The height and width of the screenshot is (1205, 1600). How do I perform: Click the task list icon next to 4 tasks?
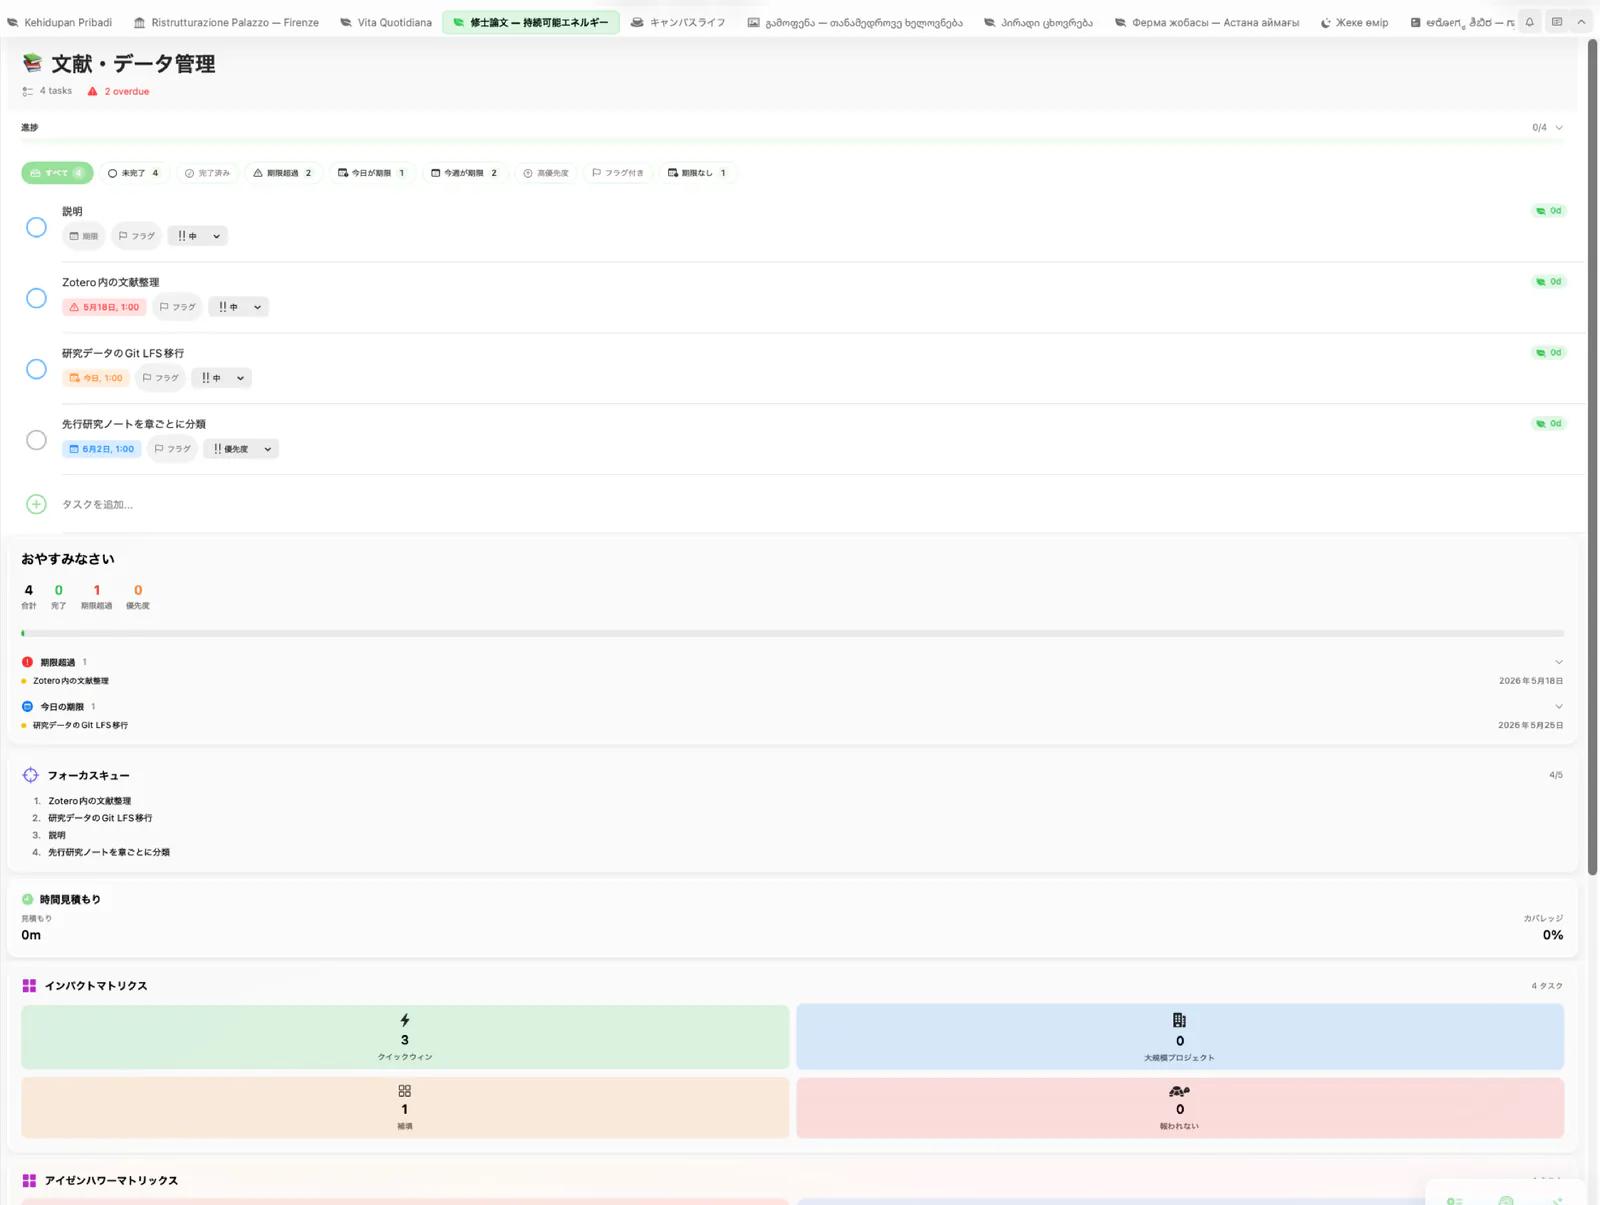(27, 91)
